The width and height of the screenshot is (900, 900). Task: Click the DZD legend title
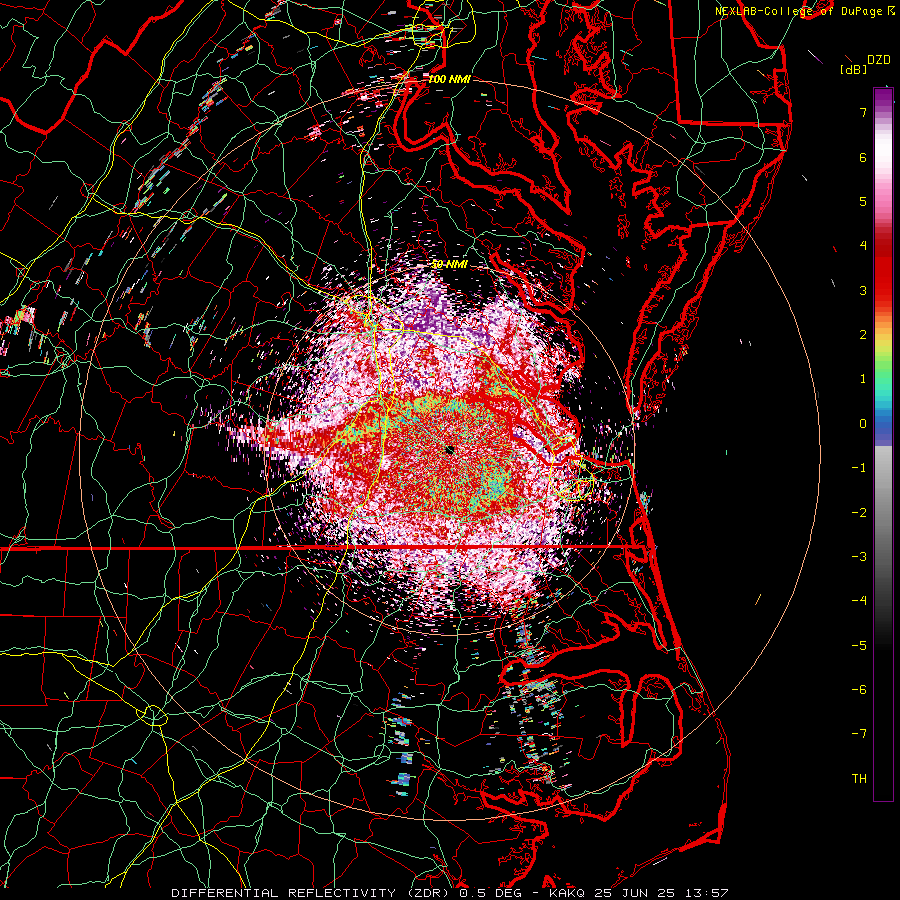point(878,60)
